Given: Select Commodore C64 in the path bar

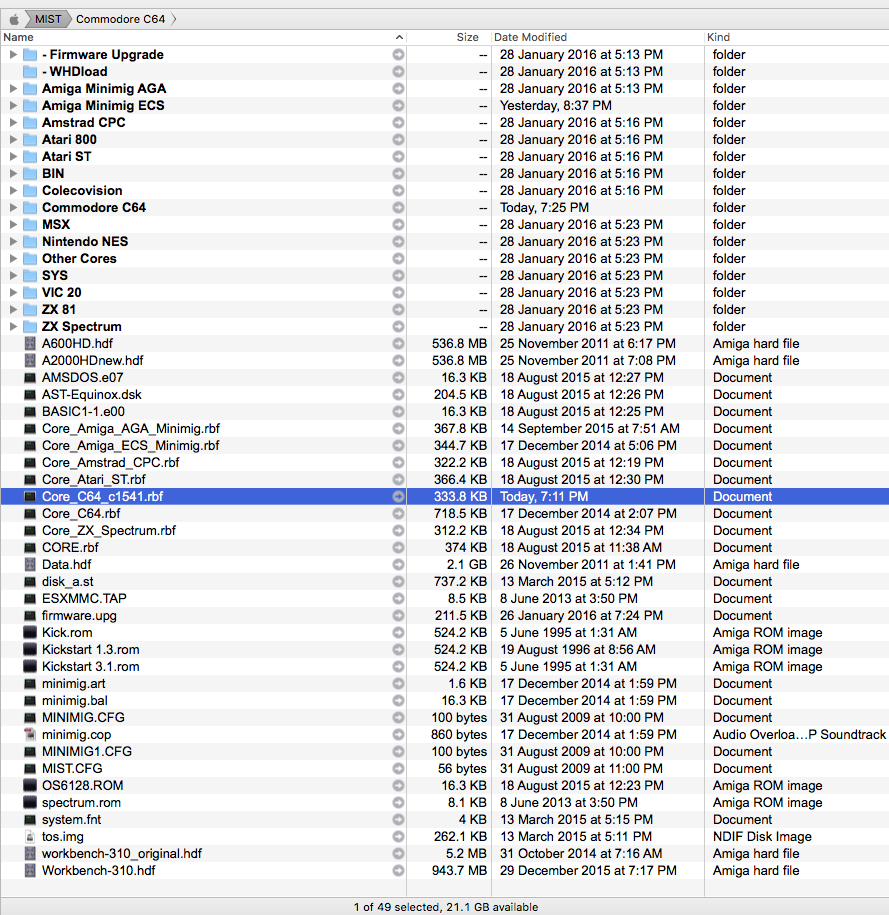Looking at the screenshot, I should click(x=120, y=19).
